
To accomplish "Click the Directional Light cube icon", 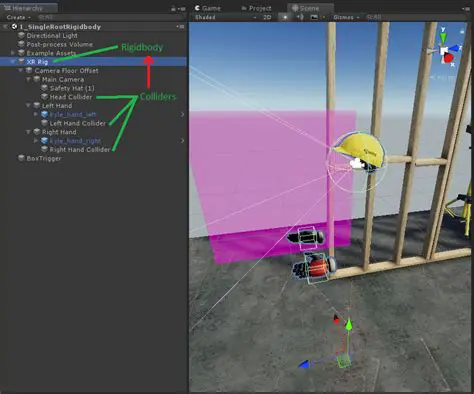I will 22,35.
